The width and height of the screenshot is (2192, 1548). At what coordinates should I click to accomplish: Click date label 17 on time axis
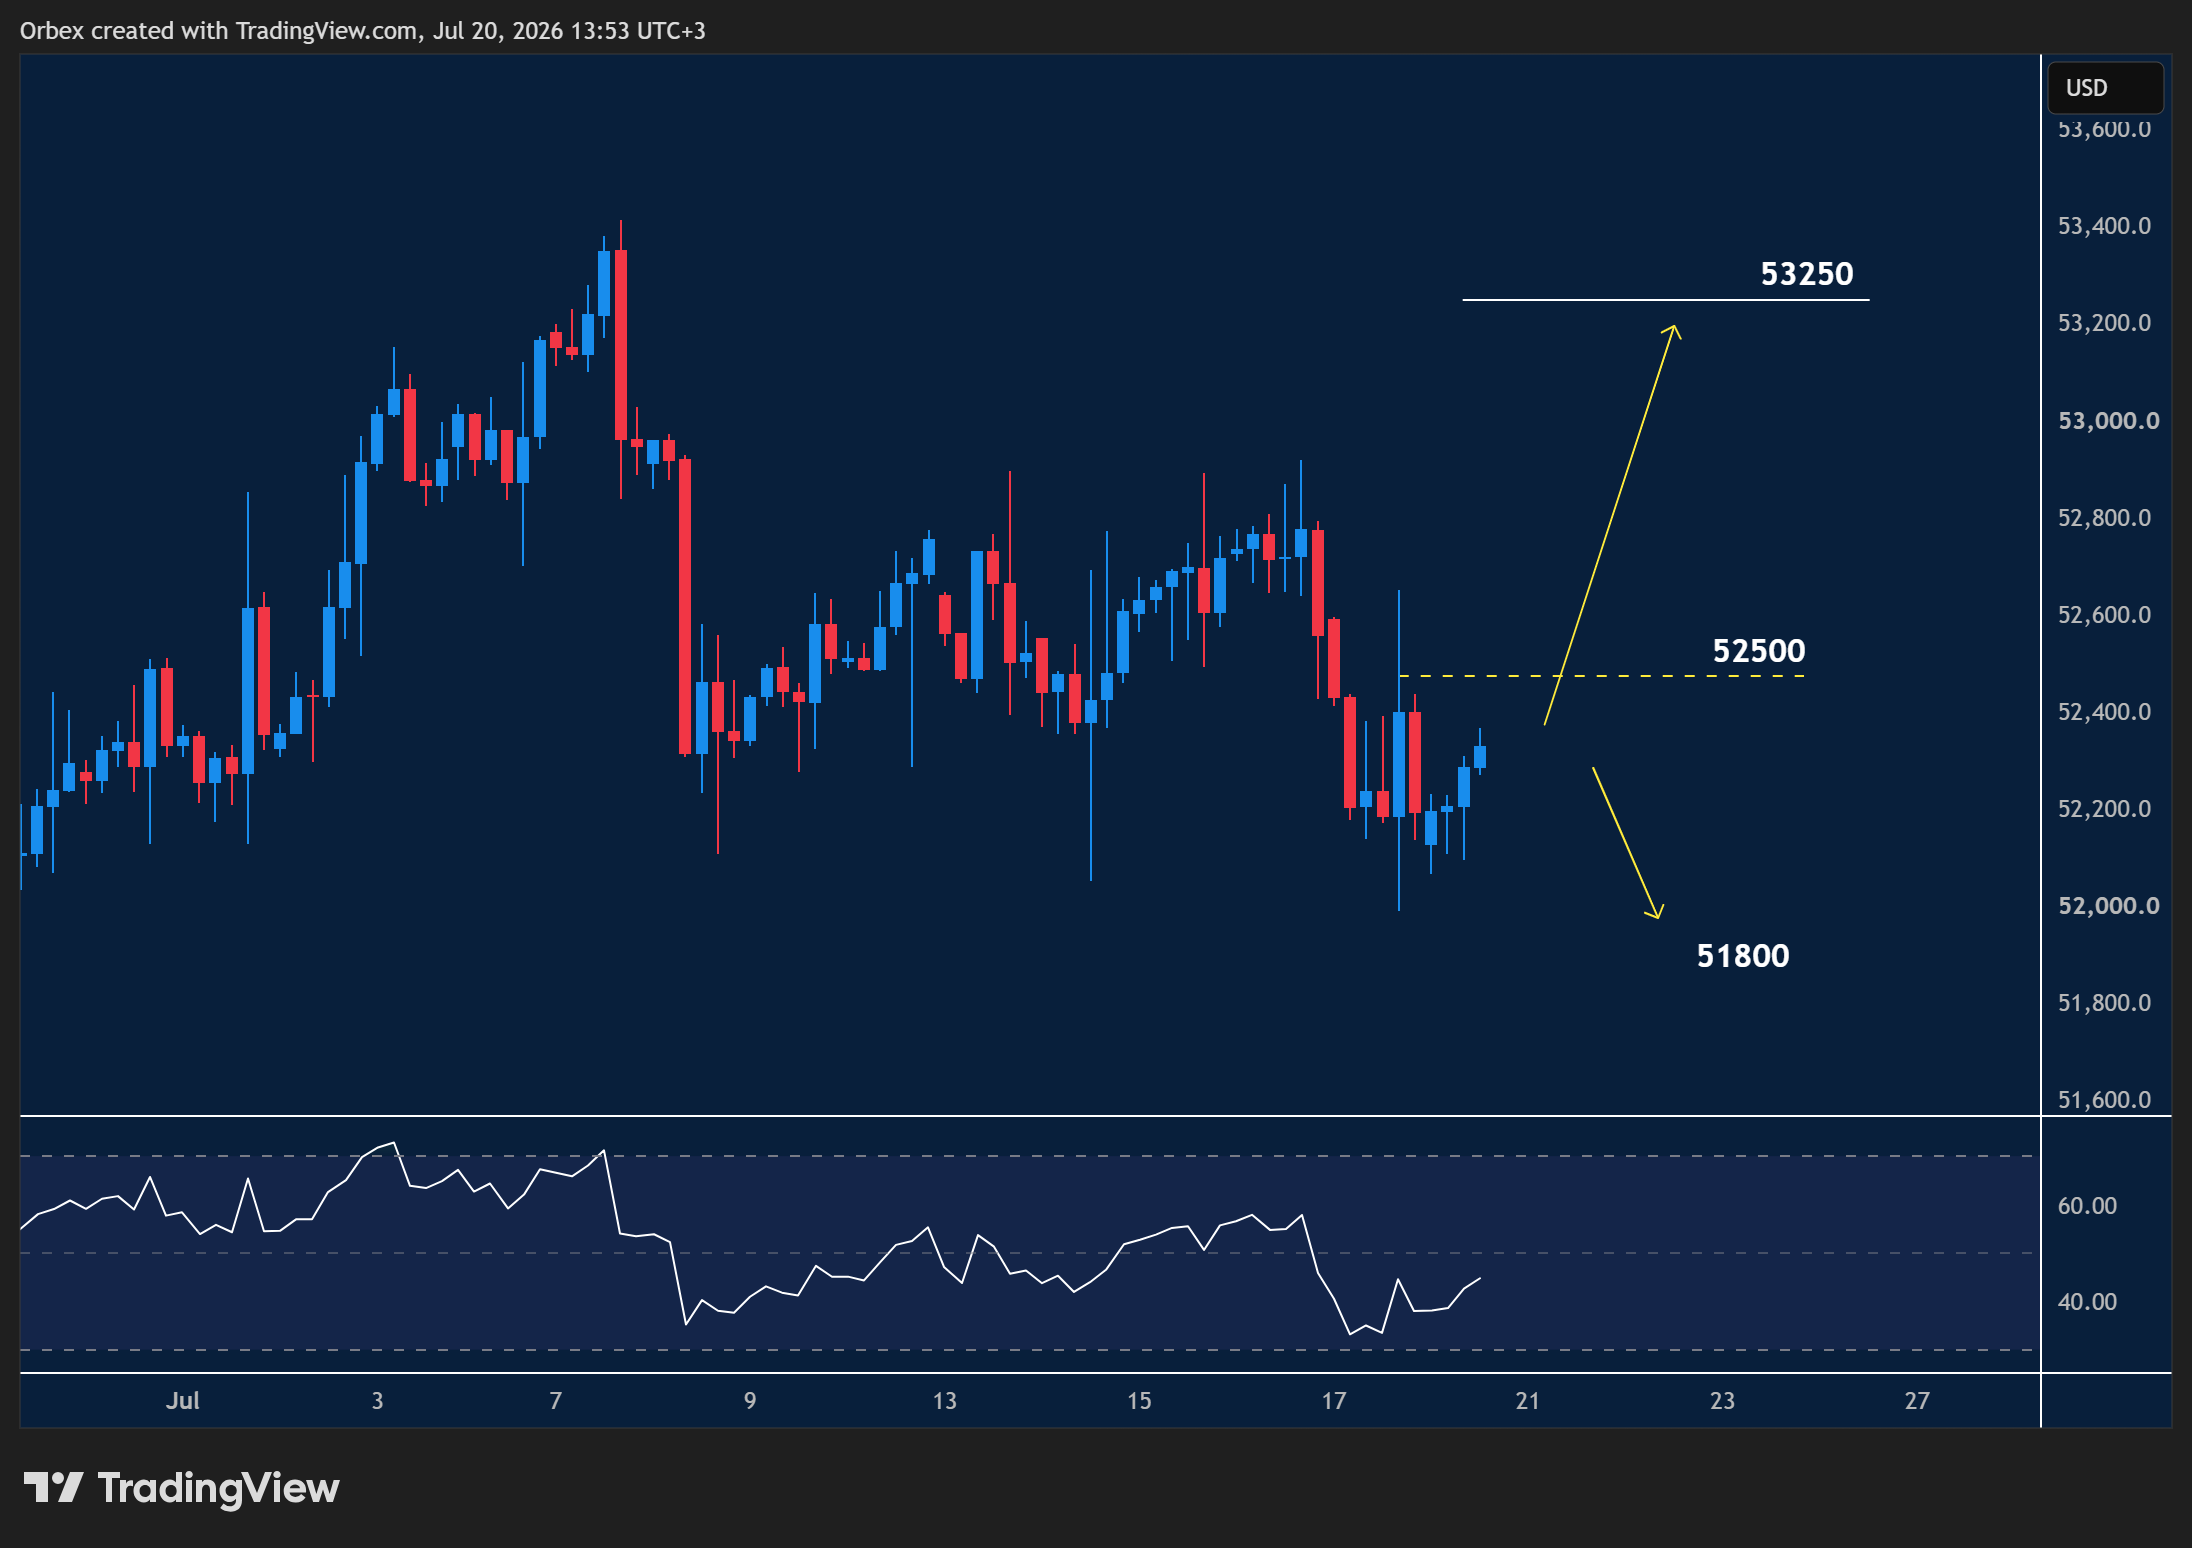click(x=1334, y=1401)
